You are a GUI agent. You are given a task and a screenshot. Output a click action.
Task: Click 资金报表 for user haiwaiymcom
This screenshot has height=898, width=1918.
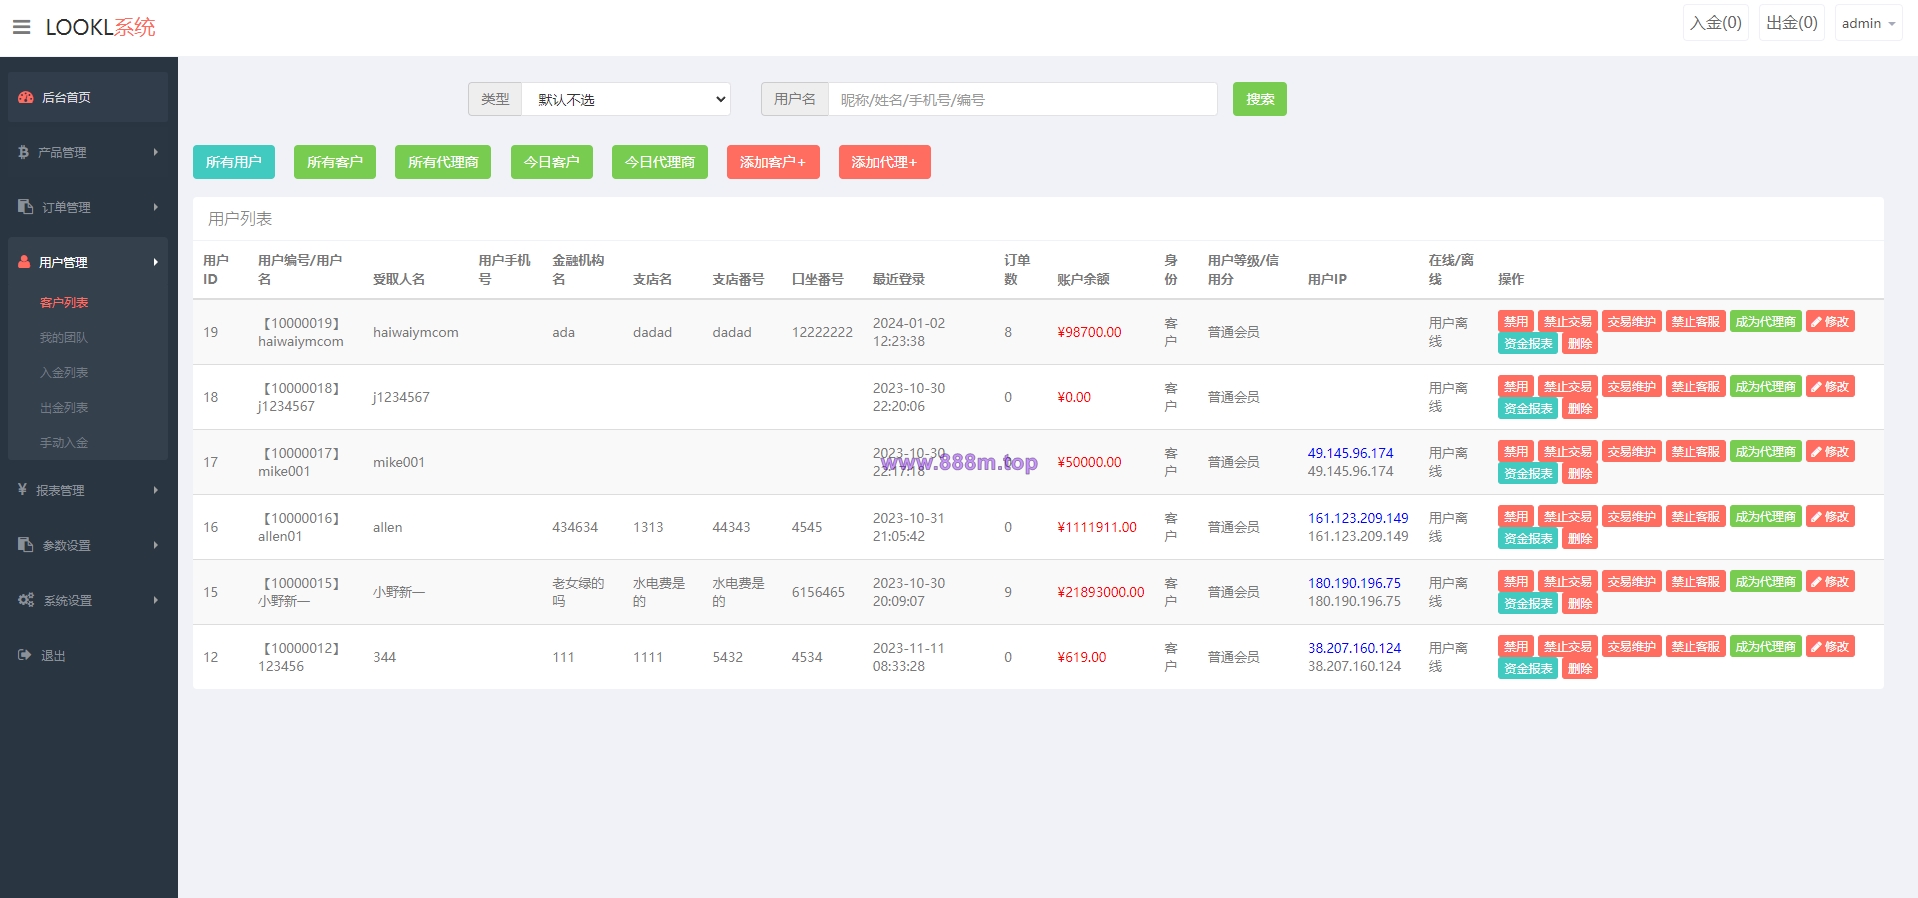[1528, 343]
